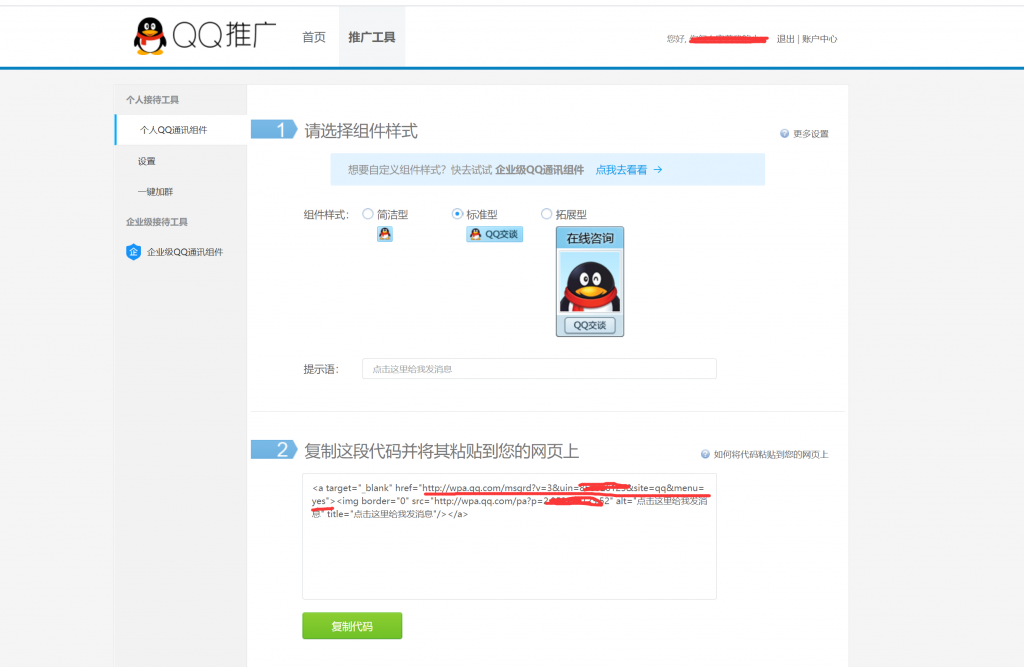Select the 标准型 radio button

tap(457, 214)
